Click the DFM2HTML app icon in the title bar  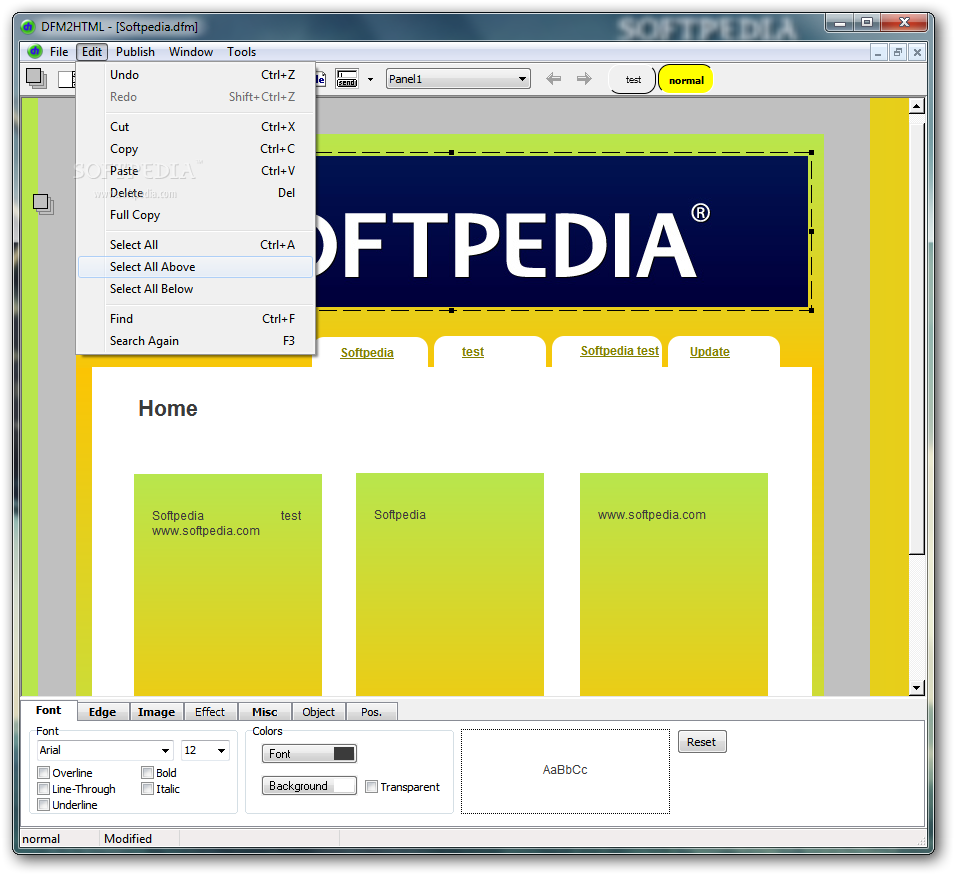point(28,26)
